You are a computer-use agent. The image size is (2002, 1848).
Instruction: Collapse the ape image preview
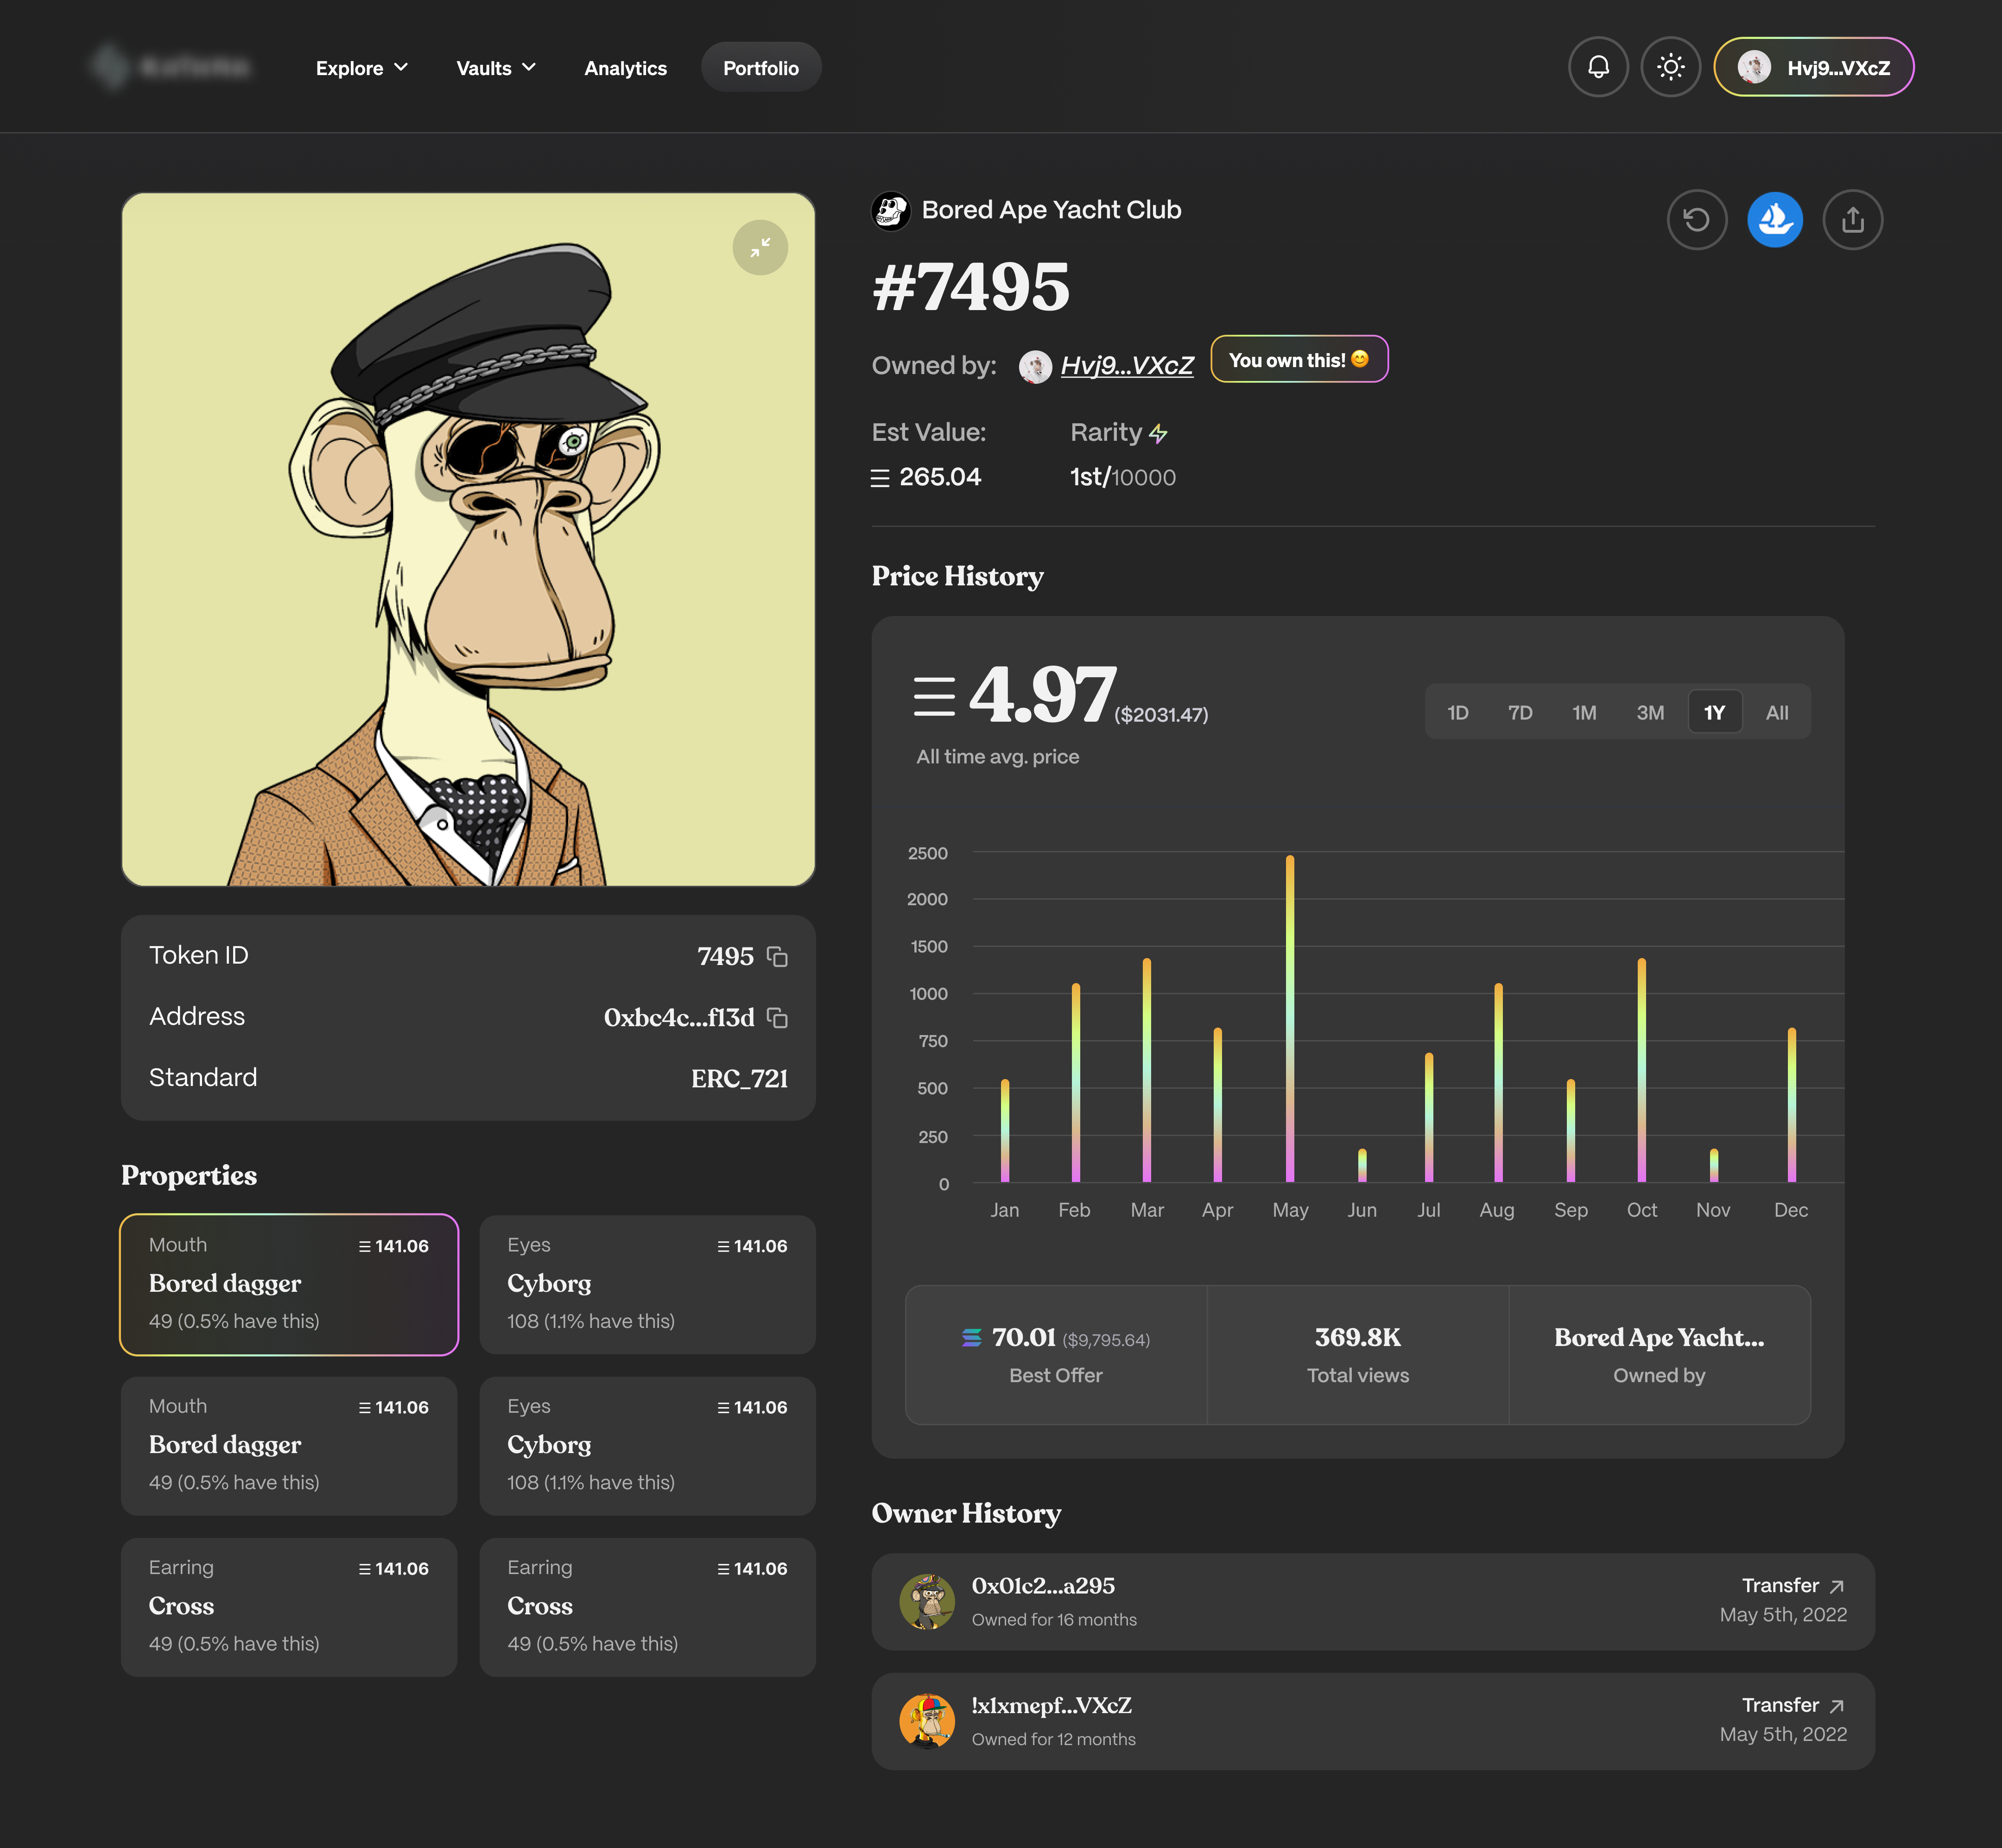[x=760, y=248]
